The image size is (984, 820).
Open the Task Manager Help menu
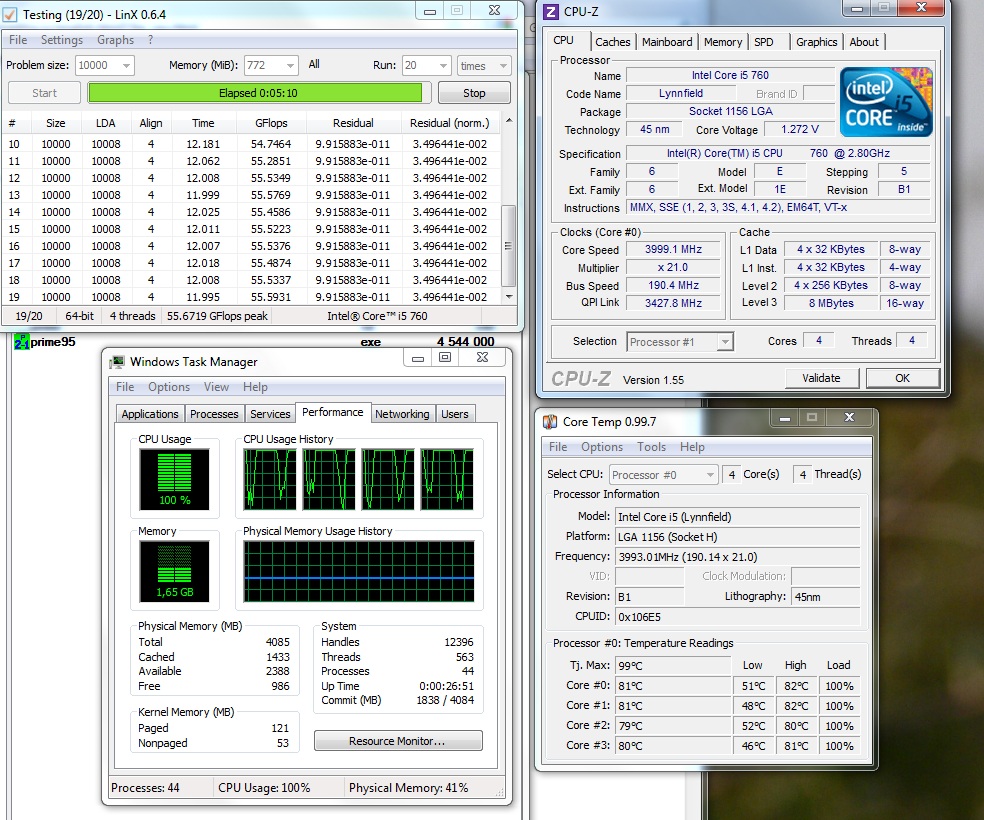coord(255,387)
